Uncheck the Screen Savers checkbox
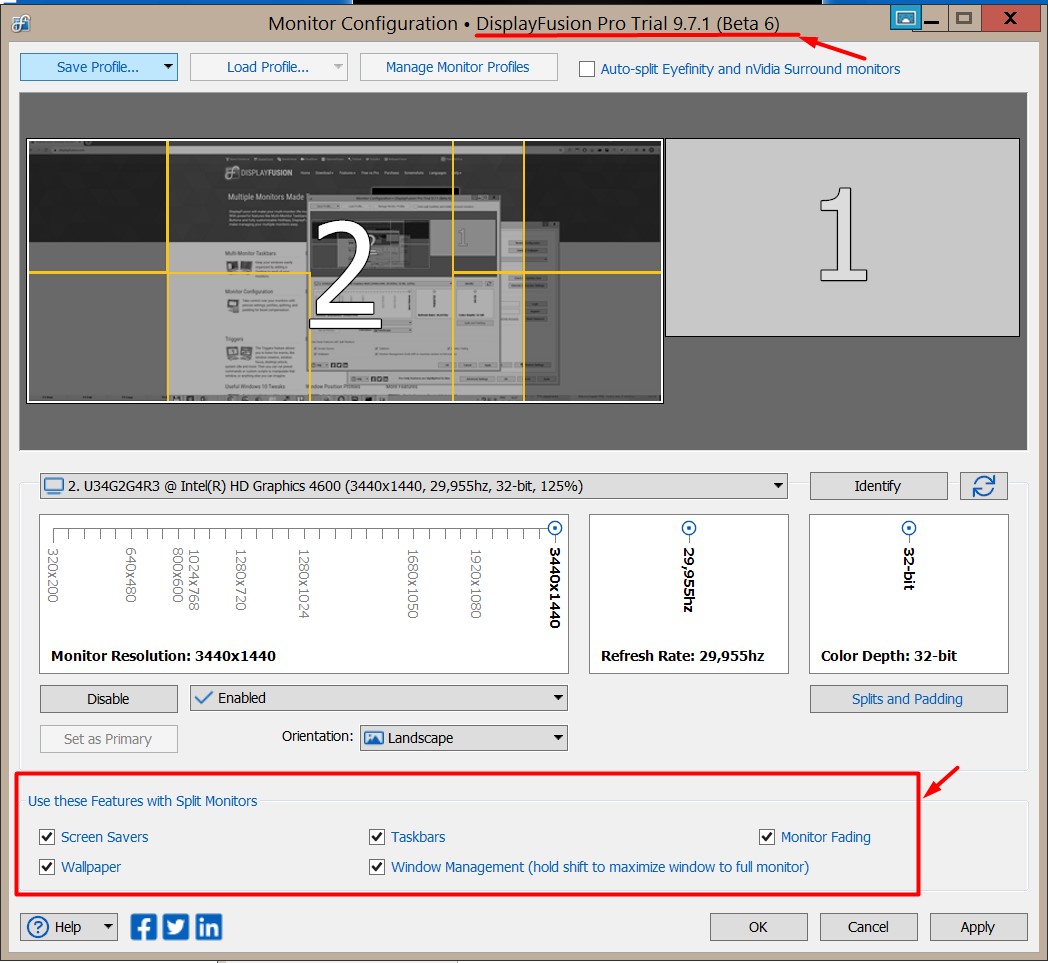This screenshot has height=963, width=1048. (x=47, y=837)
